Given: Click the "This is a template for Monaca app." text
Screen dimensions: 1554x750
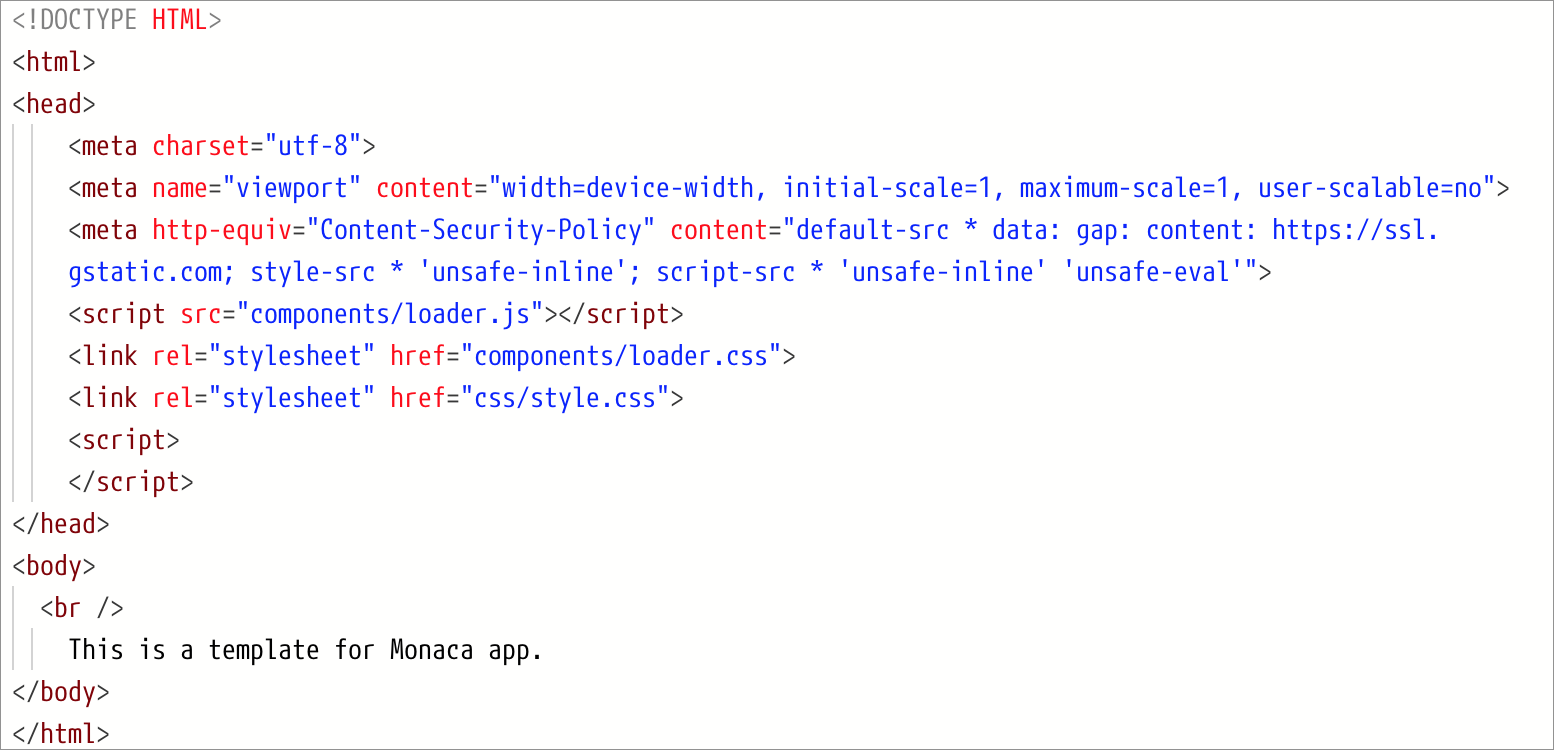Looking at the screenshot, I should coord(305,650).
